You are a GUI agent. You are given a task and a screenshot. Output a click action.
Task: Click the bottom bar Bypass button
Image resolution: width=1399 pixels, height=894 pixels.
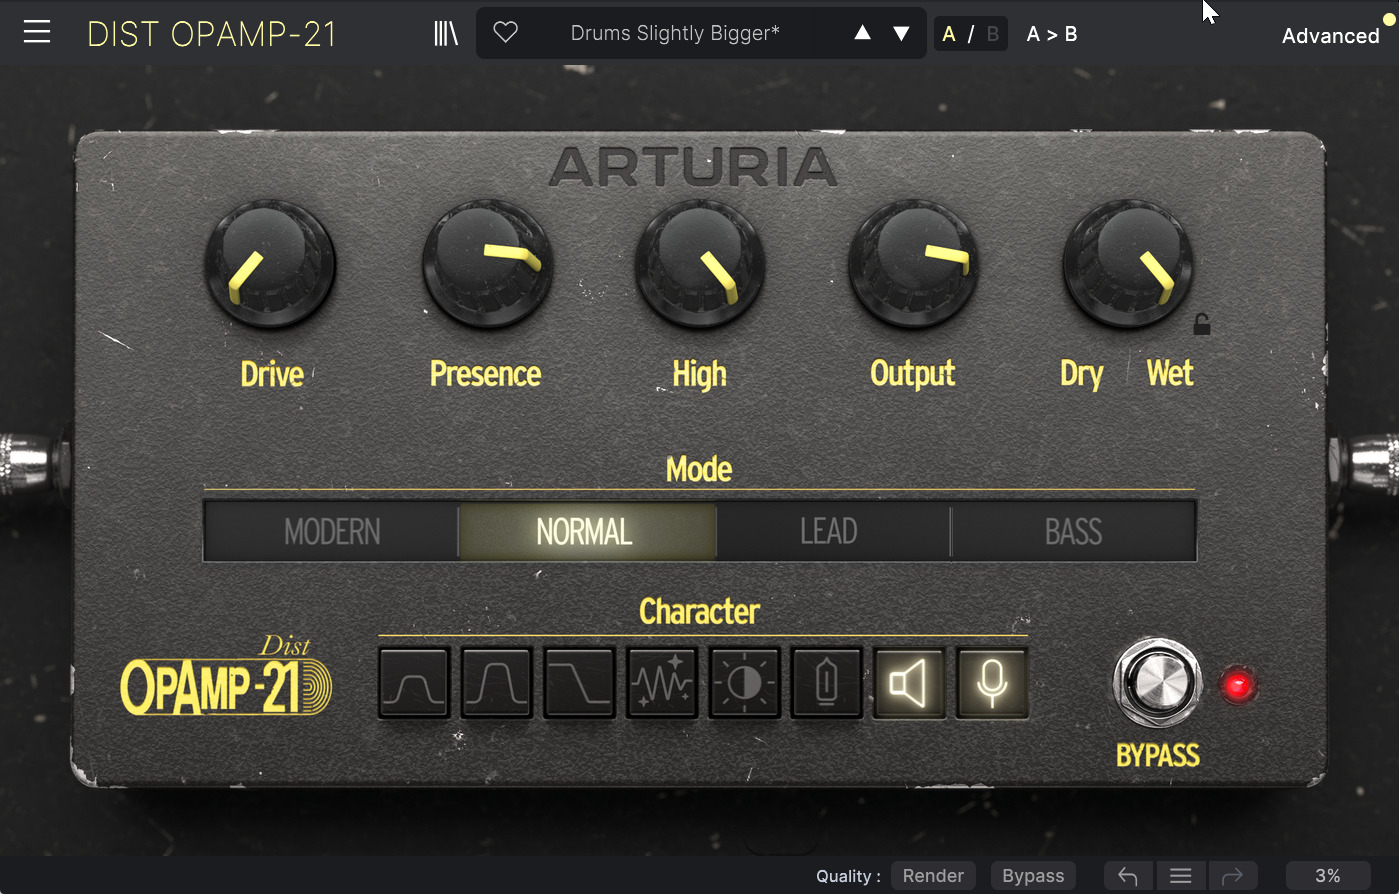[1033, 876]
